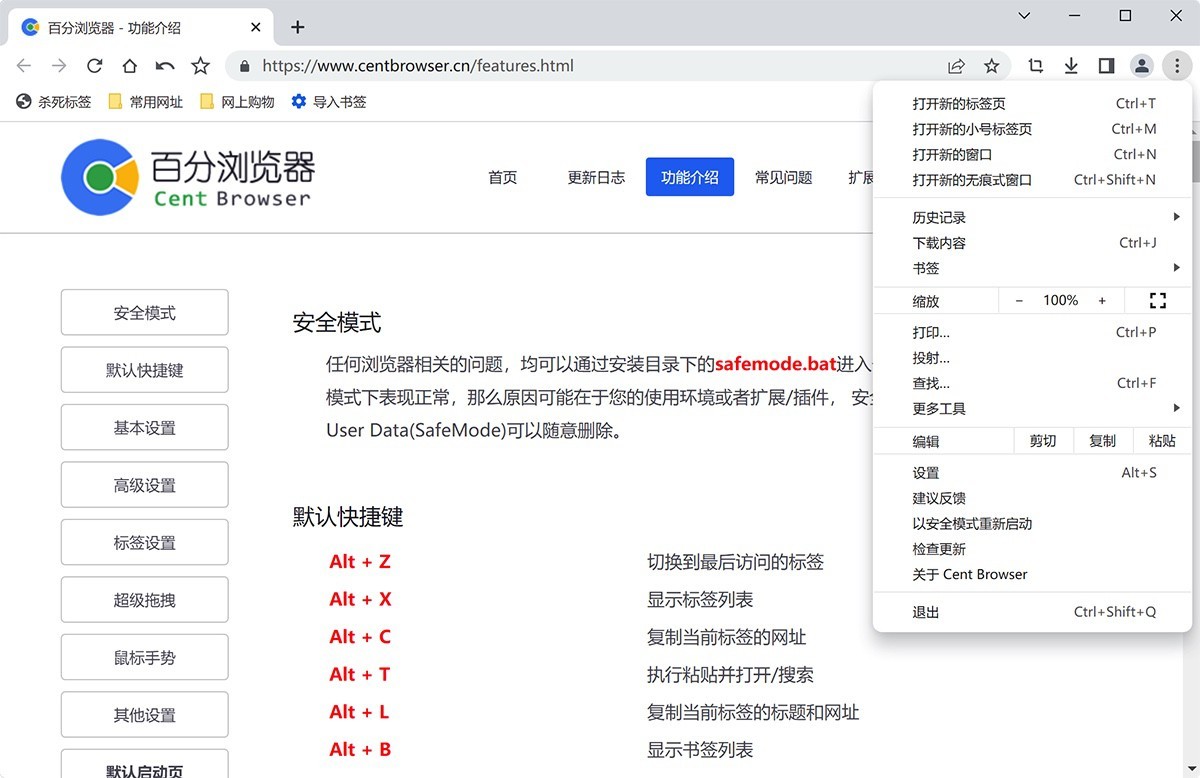The image size is (1200, 778).
Task: Click the share page icon in address bar
Action: pyautogui.click(x=956, y=66)
